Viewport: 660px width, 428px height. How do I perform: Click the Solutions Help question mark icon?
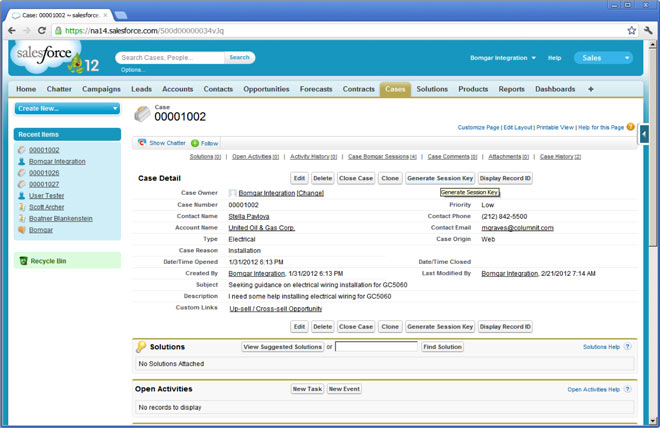coord(627,347)
